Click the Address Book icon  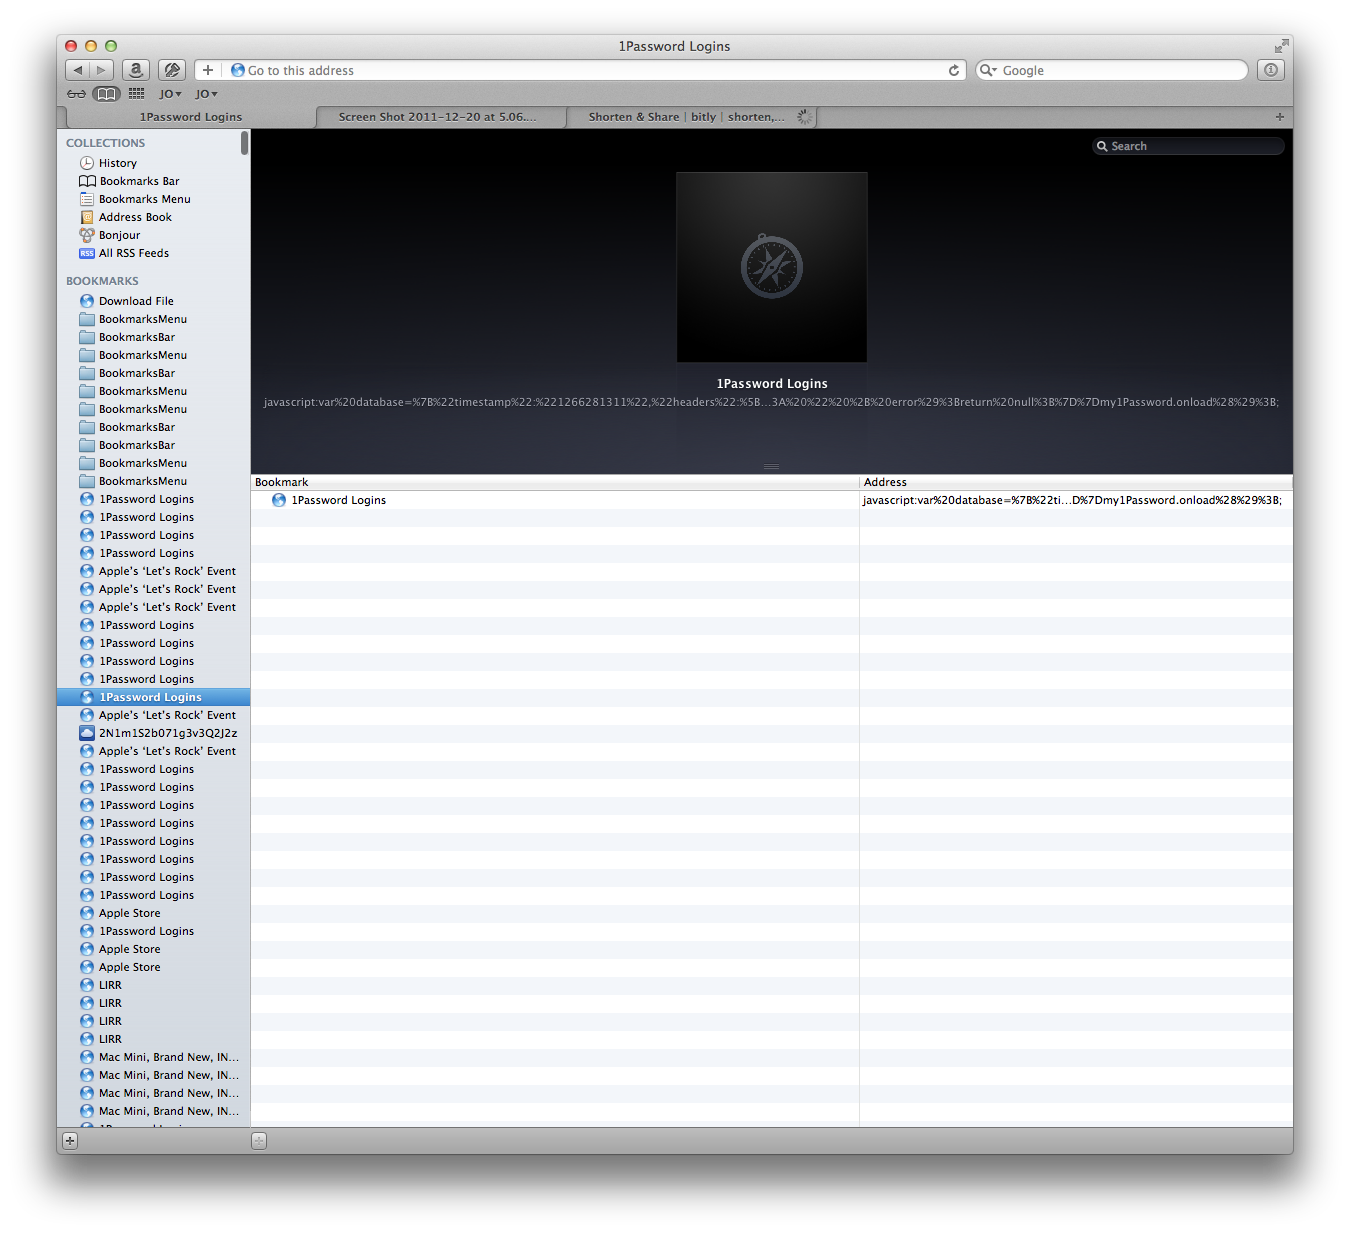(87, 217)
